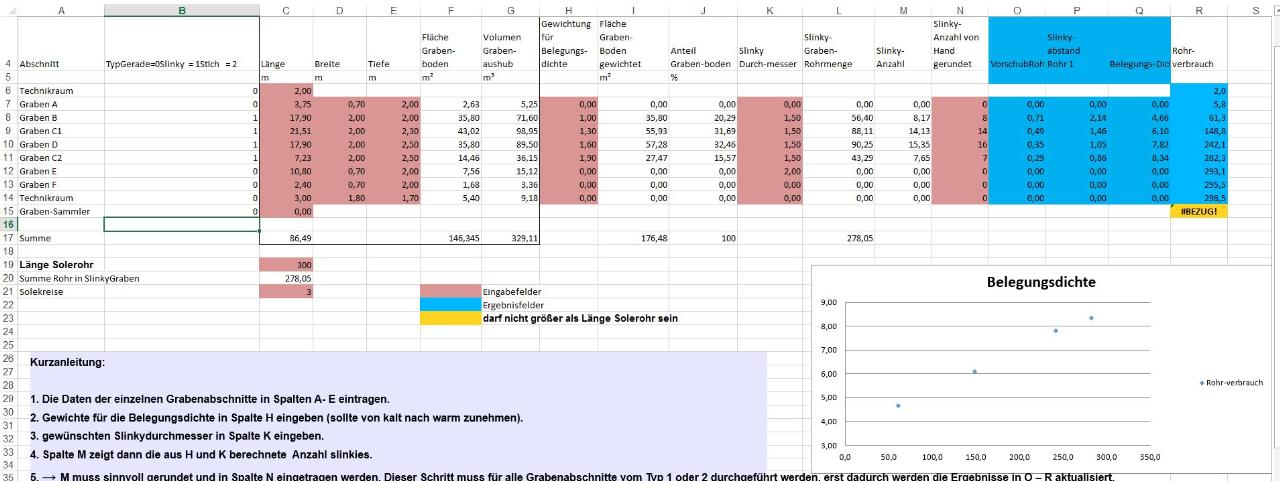Click the Länge value 21,51
Viewport: 1280px width, 481px height.
[286, 131]
